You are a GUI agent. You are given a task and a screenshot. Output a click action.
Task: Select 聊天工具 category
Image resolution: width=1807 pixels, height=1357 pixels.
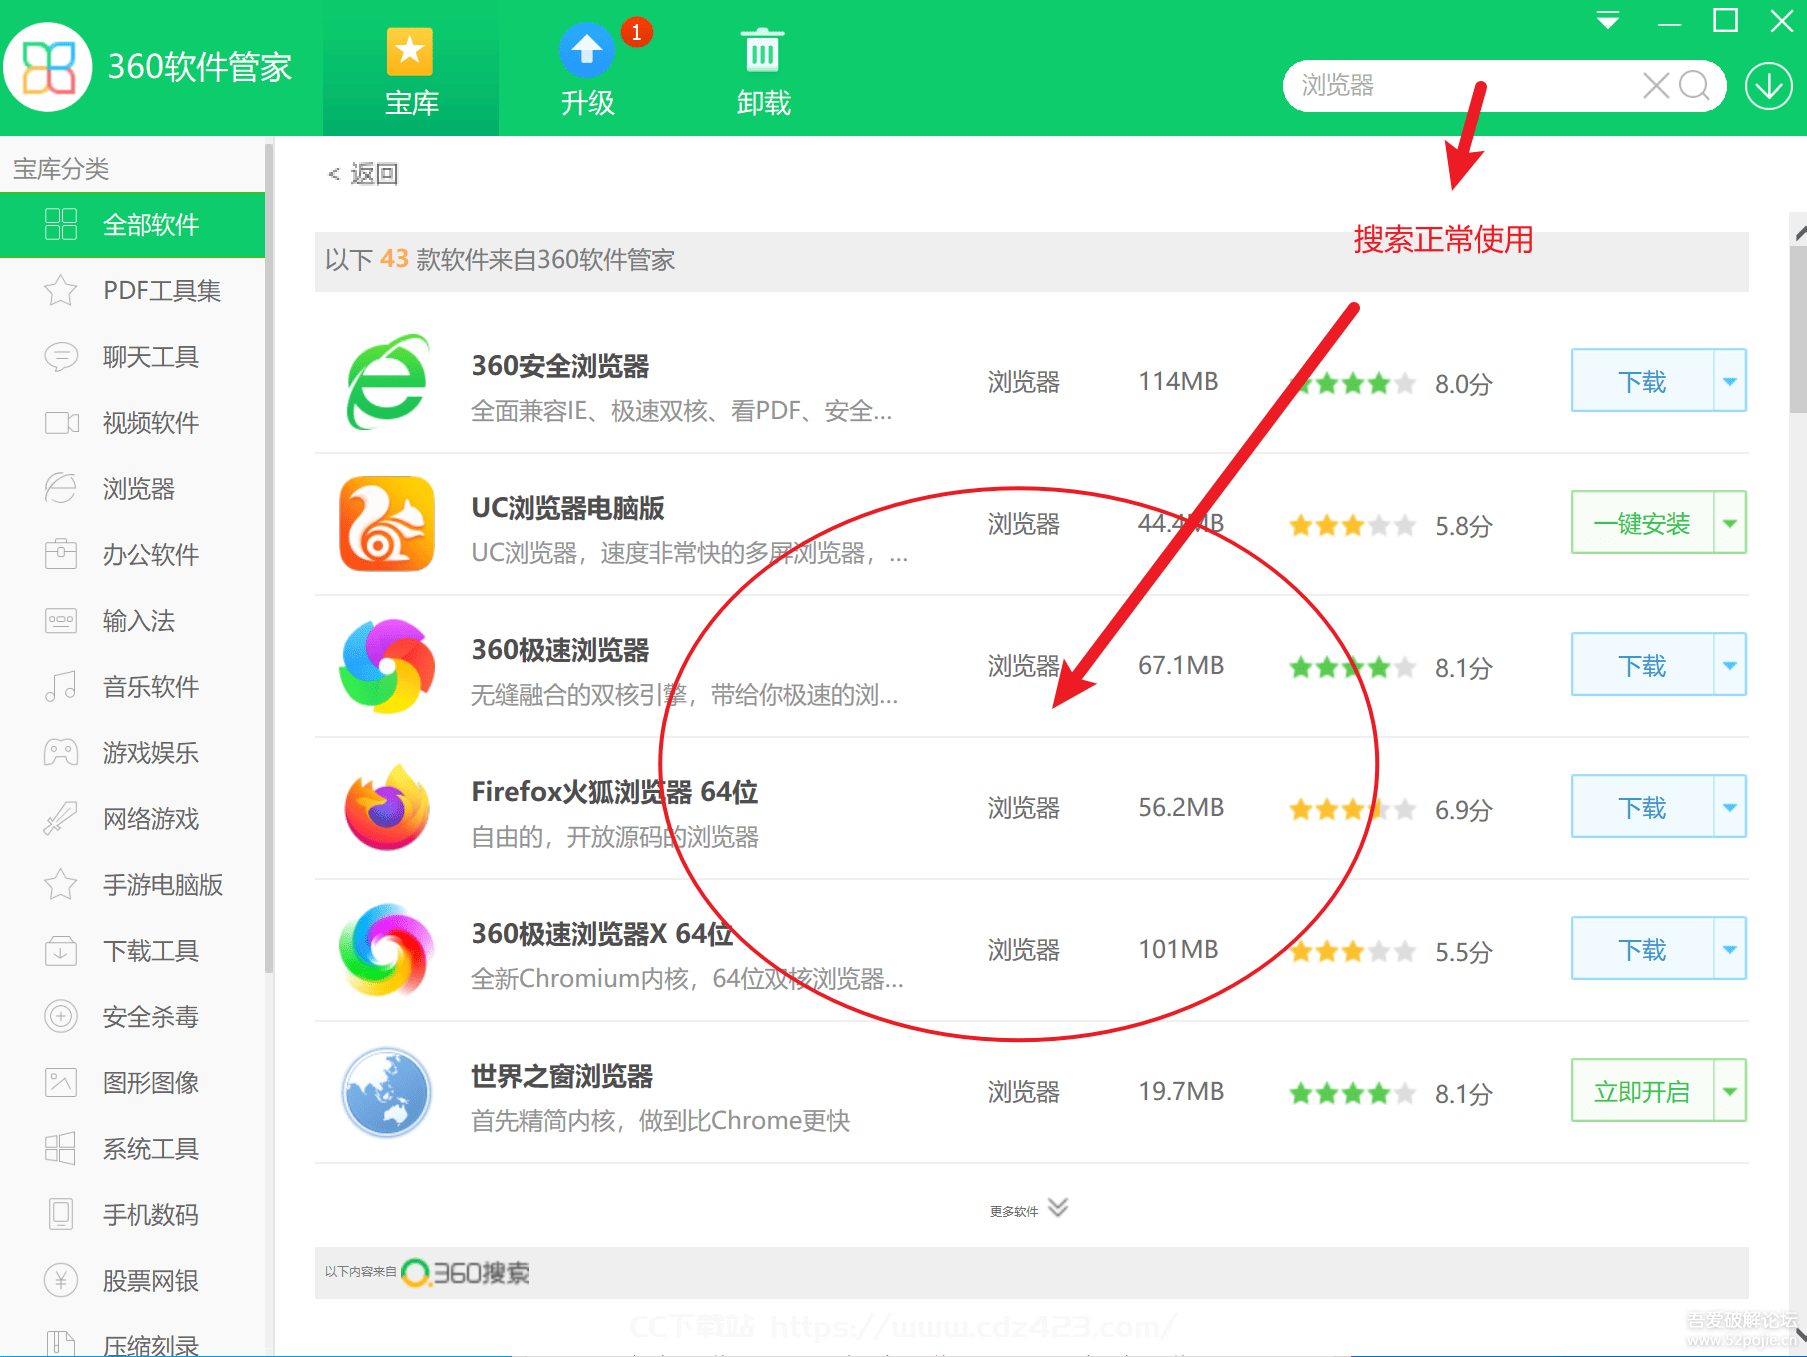(x=132, y=357)
